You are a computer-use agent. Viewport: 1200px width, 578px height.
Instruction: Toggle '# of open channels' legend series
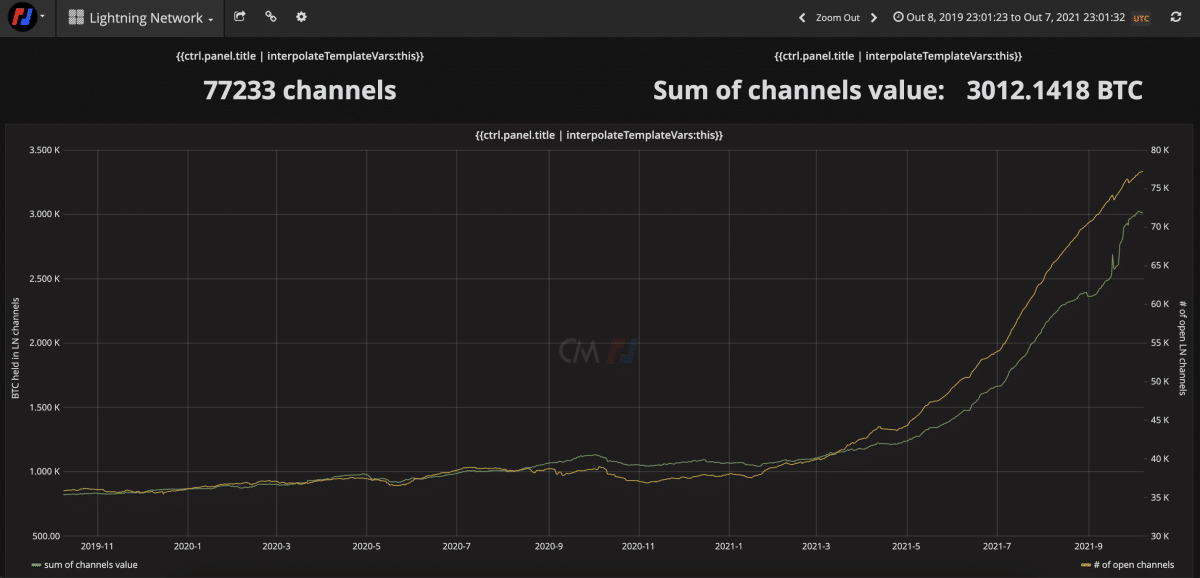coord(1127,565)
